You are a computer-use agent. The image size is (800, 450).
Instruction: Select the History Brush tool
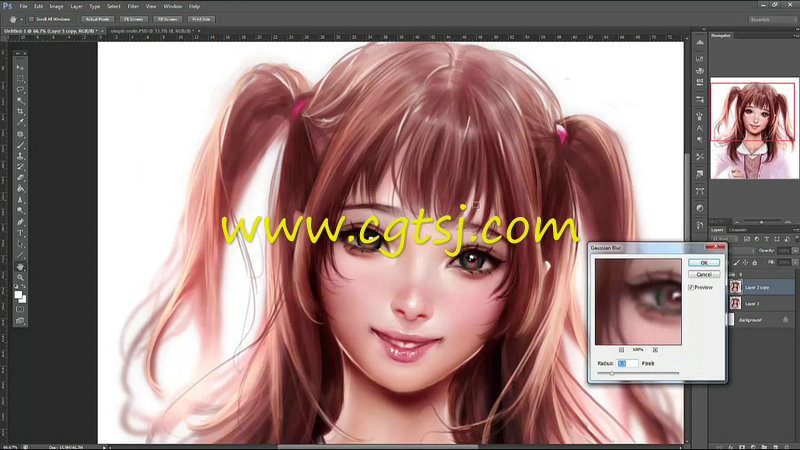tap(20, 167)
